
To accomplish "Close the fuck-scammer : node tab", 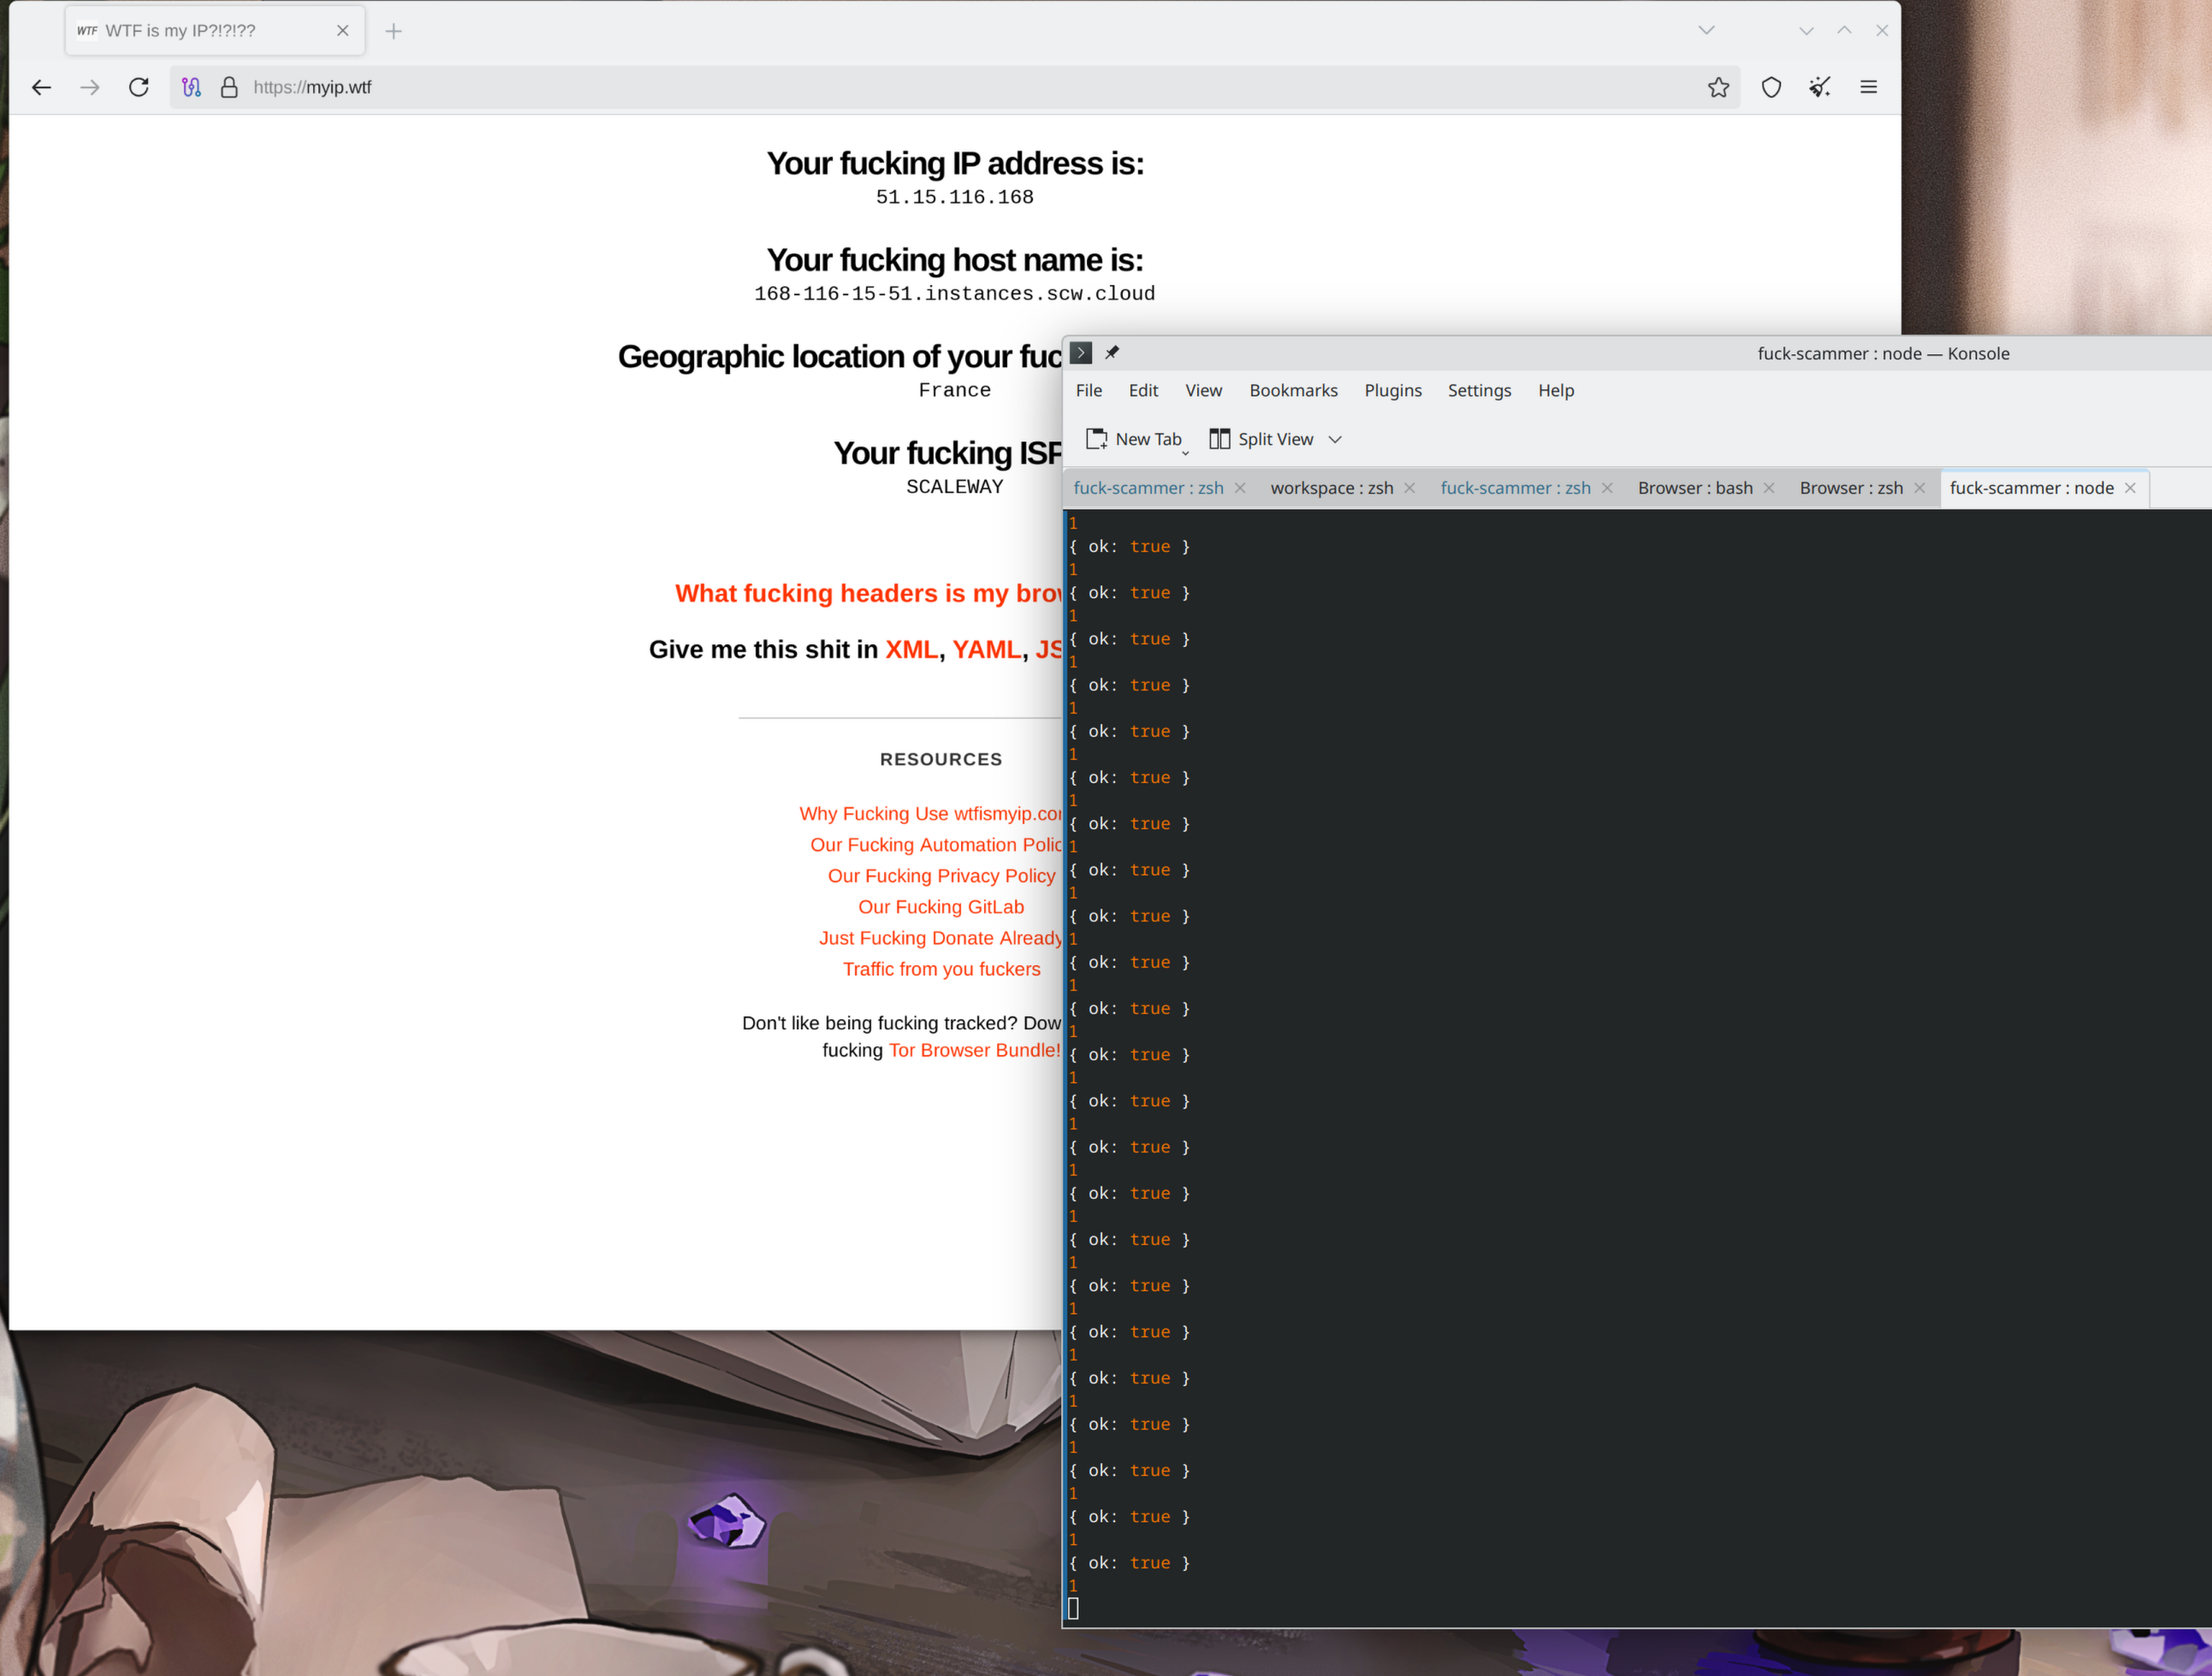I will point(2130,488).
